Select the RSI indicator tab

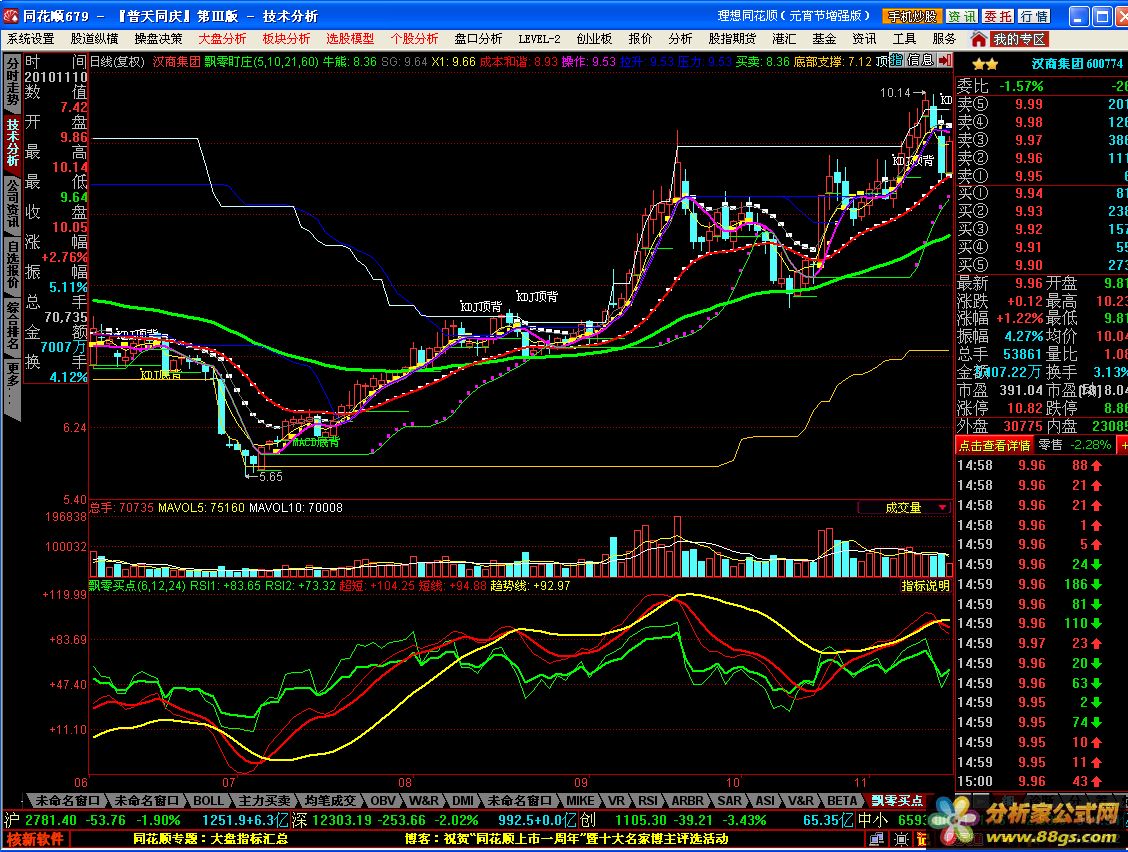[x=648, y=800]
